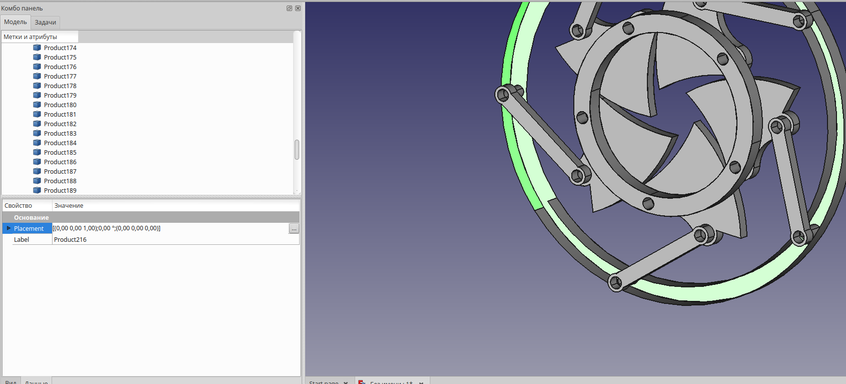Screen dimensions: 846x384
Task: Select Product187 in the model tree
Action: click(60, 172)
